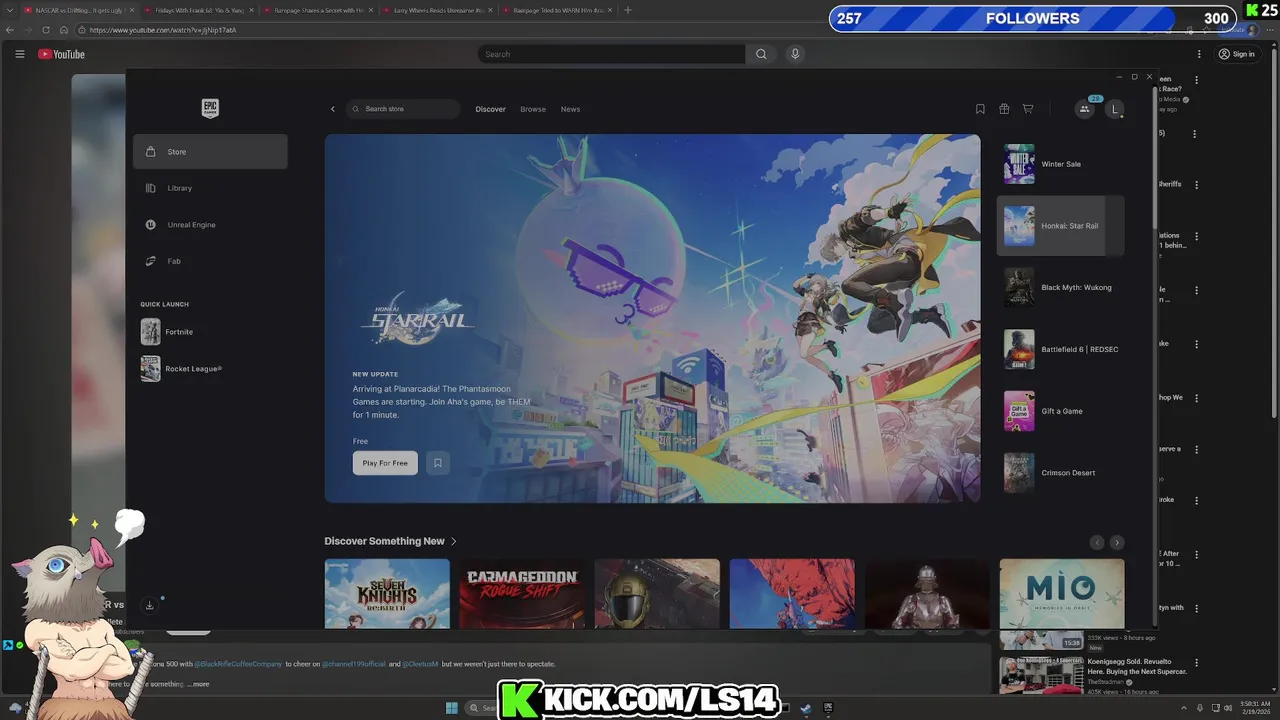Show next games with carousel right arrow
1280x720 pixels.
pos(1117,542)
